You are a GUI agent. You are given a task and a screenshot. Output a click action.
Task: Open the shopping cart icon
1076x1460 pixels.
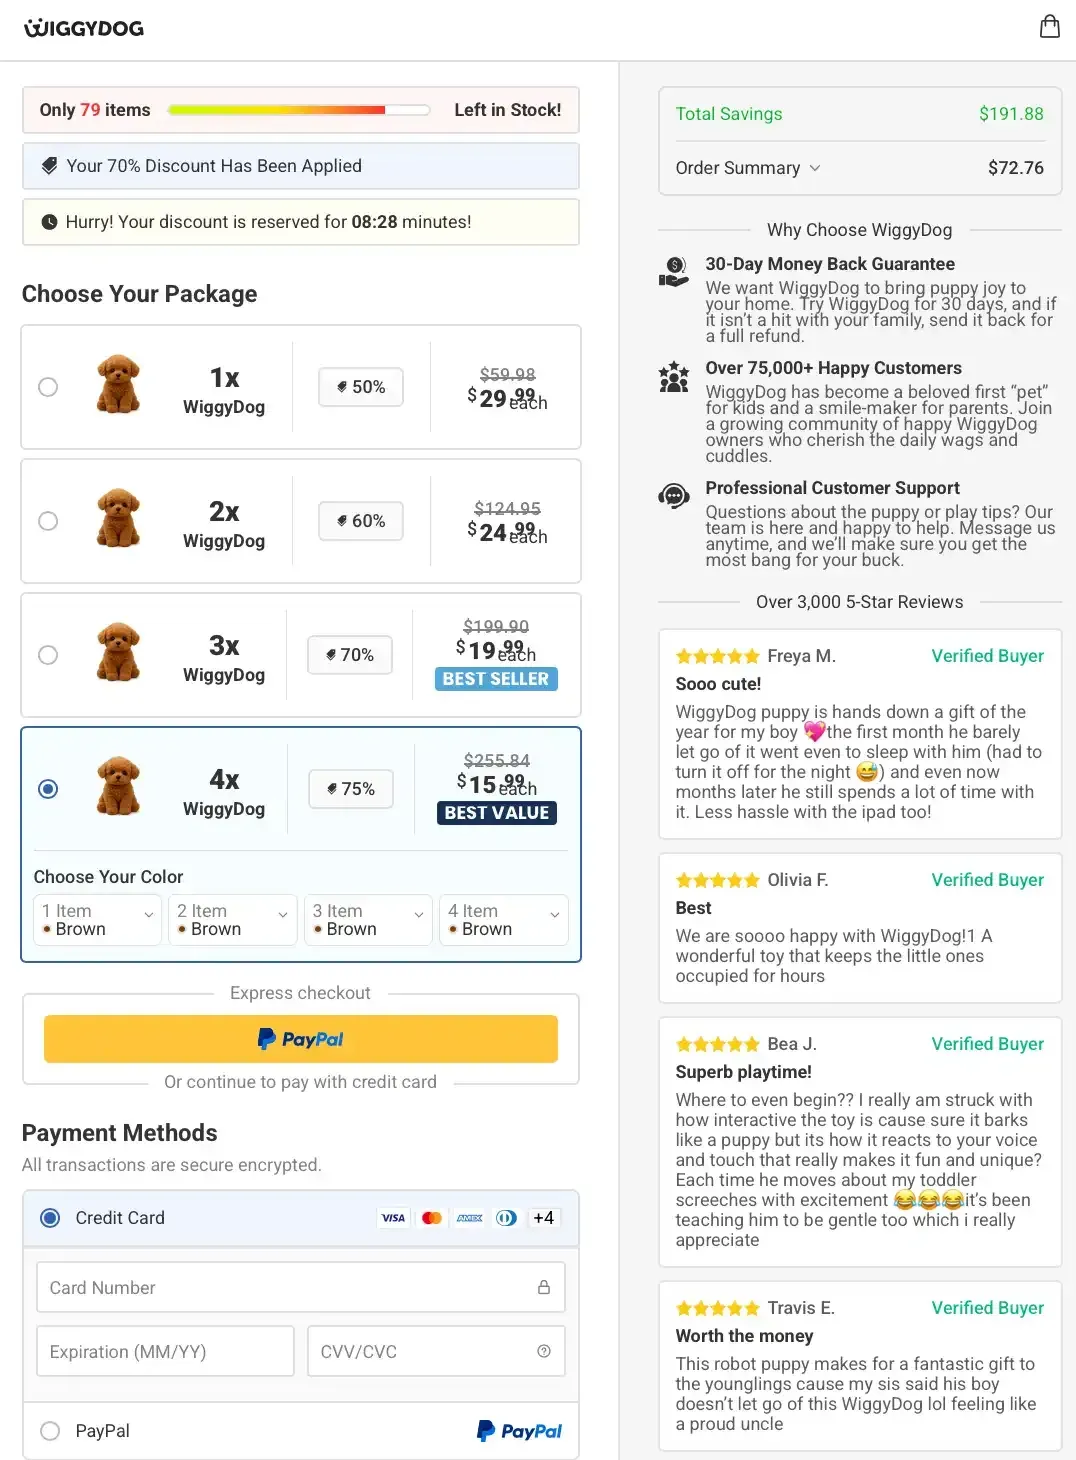coord(1049,26)
